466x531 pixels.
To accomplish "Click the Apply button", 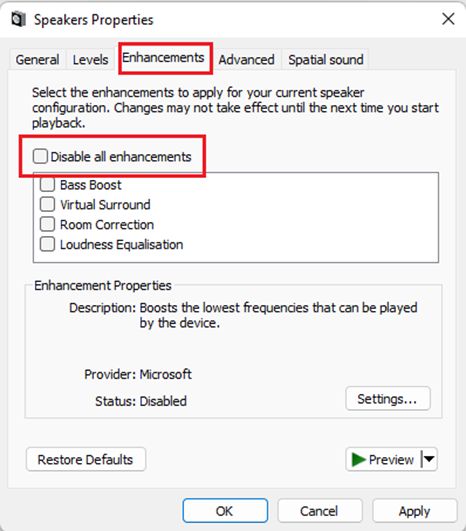I will (x=415, y=511).
